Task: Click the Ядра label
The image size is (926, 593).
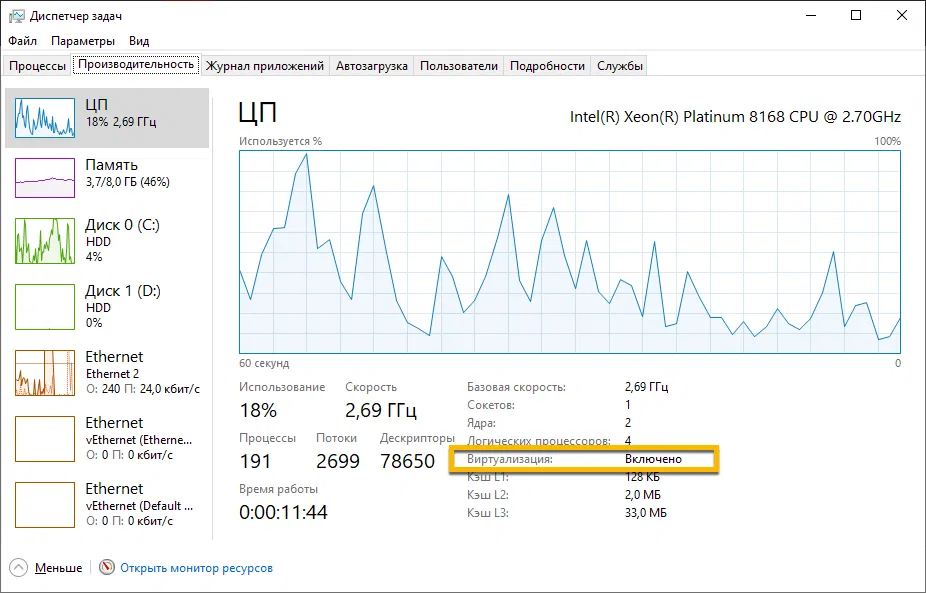Action: pyautogui.click(x=481, y=423)
